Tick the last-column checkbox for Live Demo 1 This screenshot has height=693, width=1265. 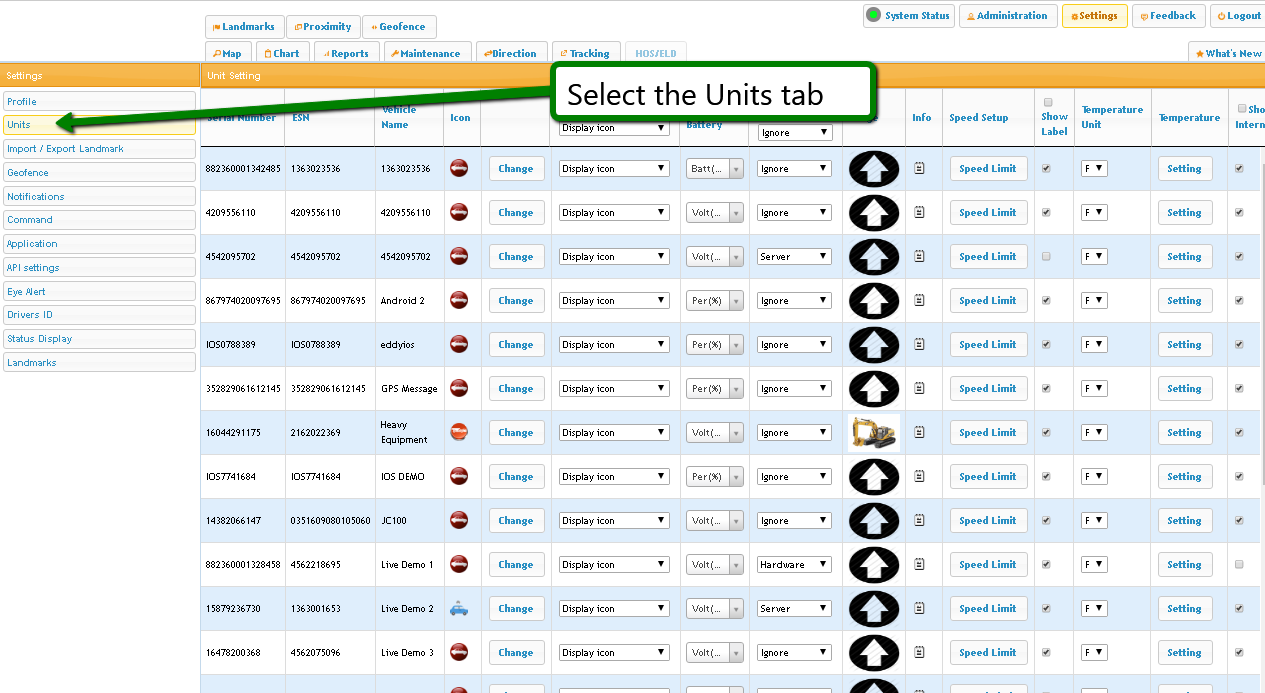(1239, 565)
